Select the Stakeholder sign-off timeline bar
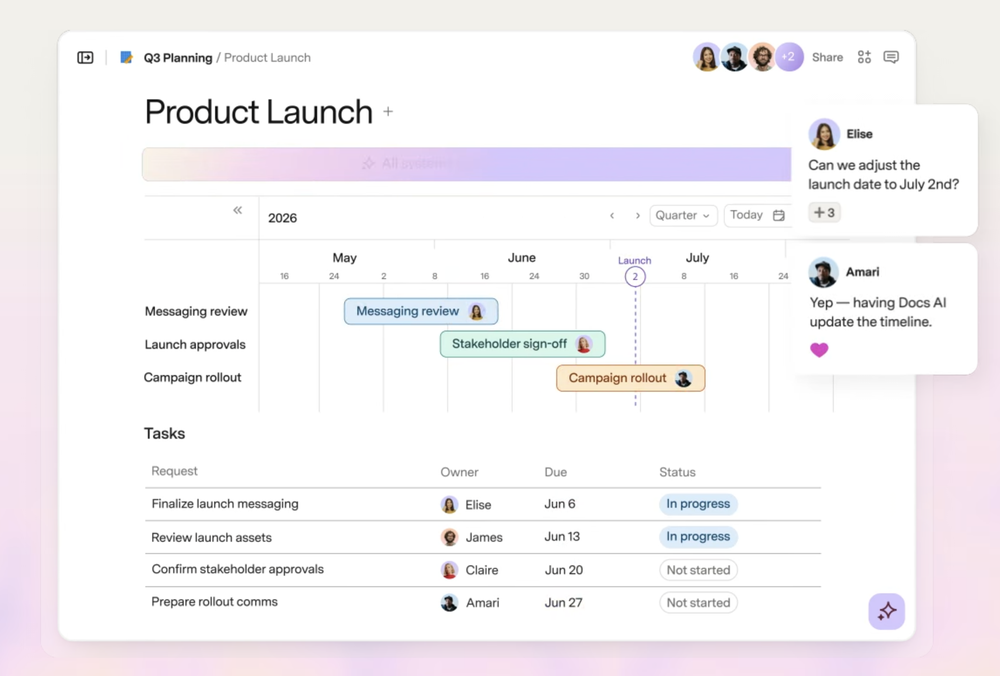The image size is (1000, 676). click(x=522, y=344)
